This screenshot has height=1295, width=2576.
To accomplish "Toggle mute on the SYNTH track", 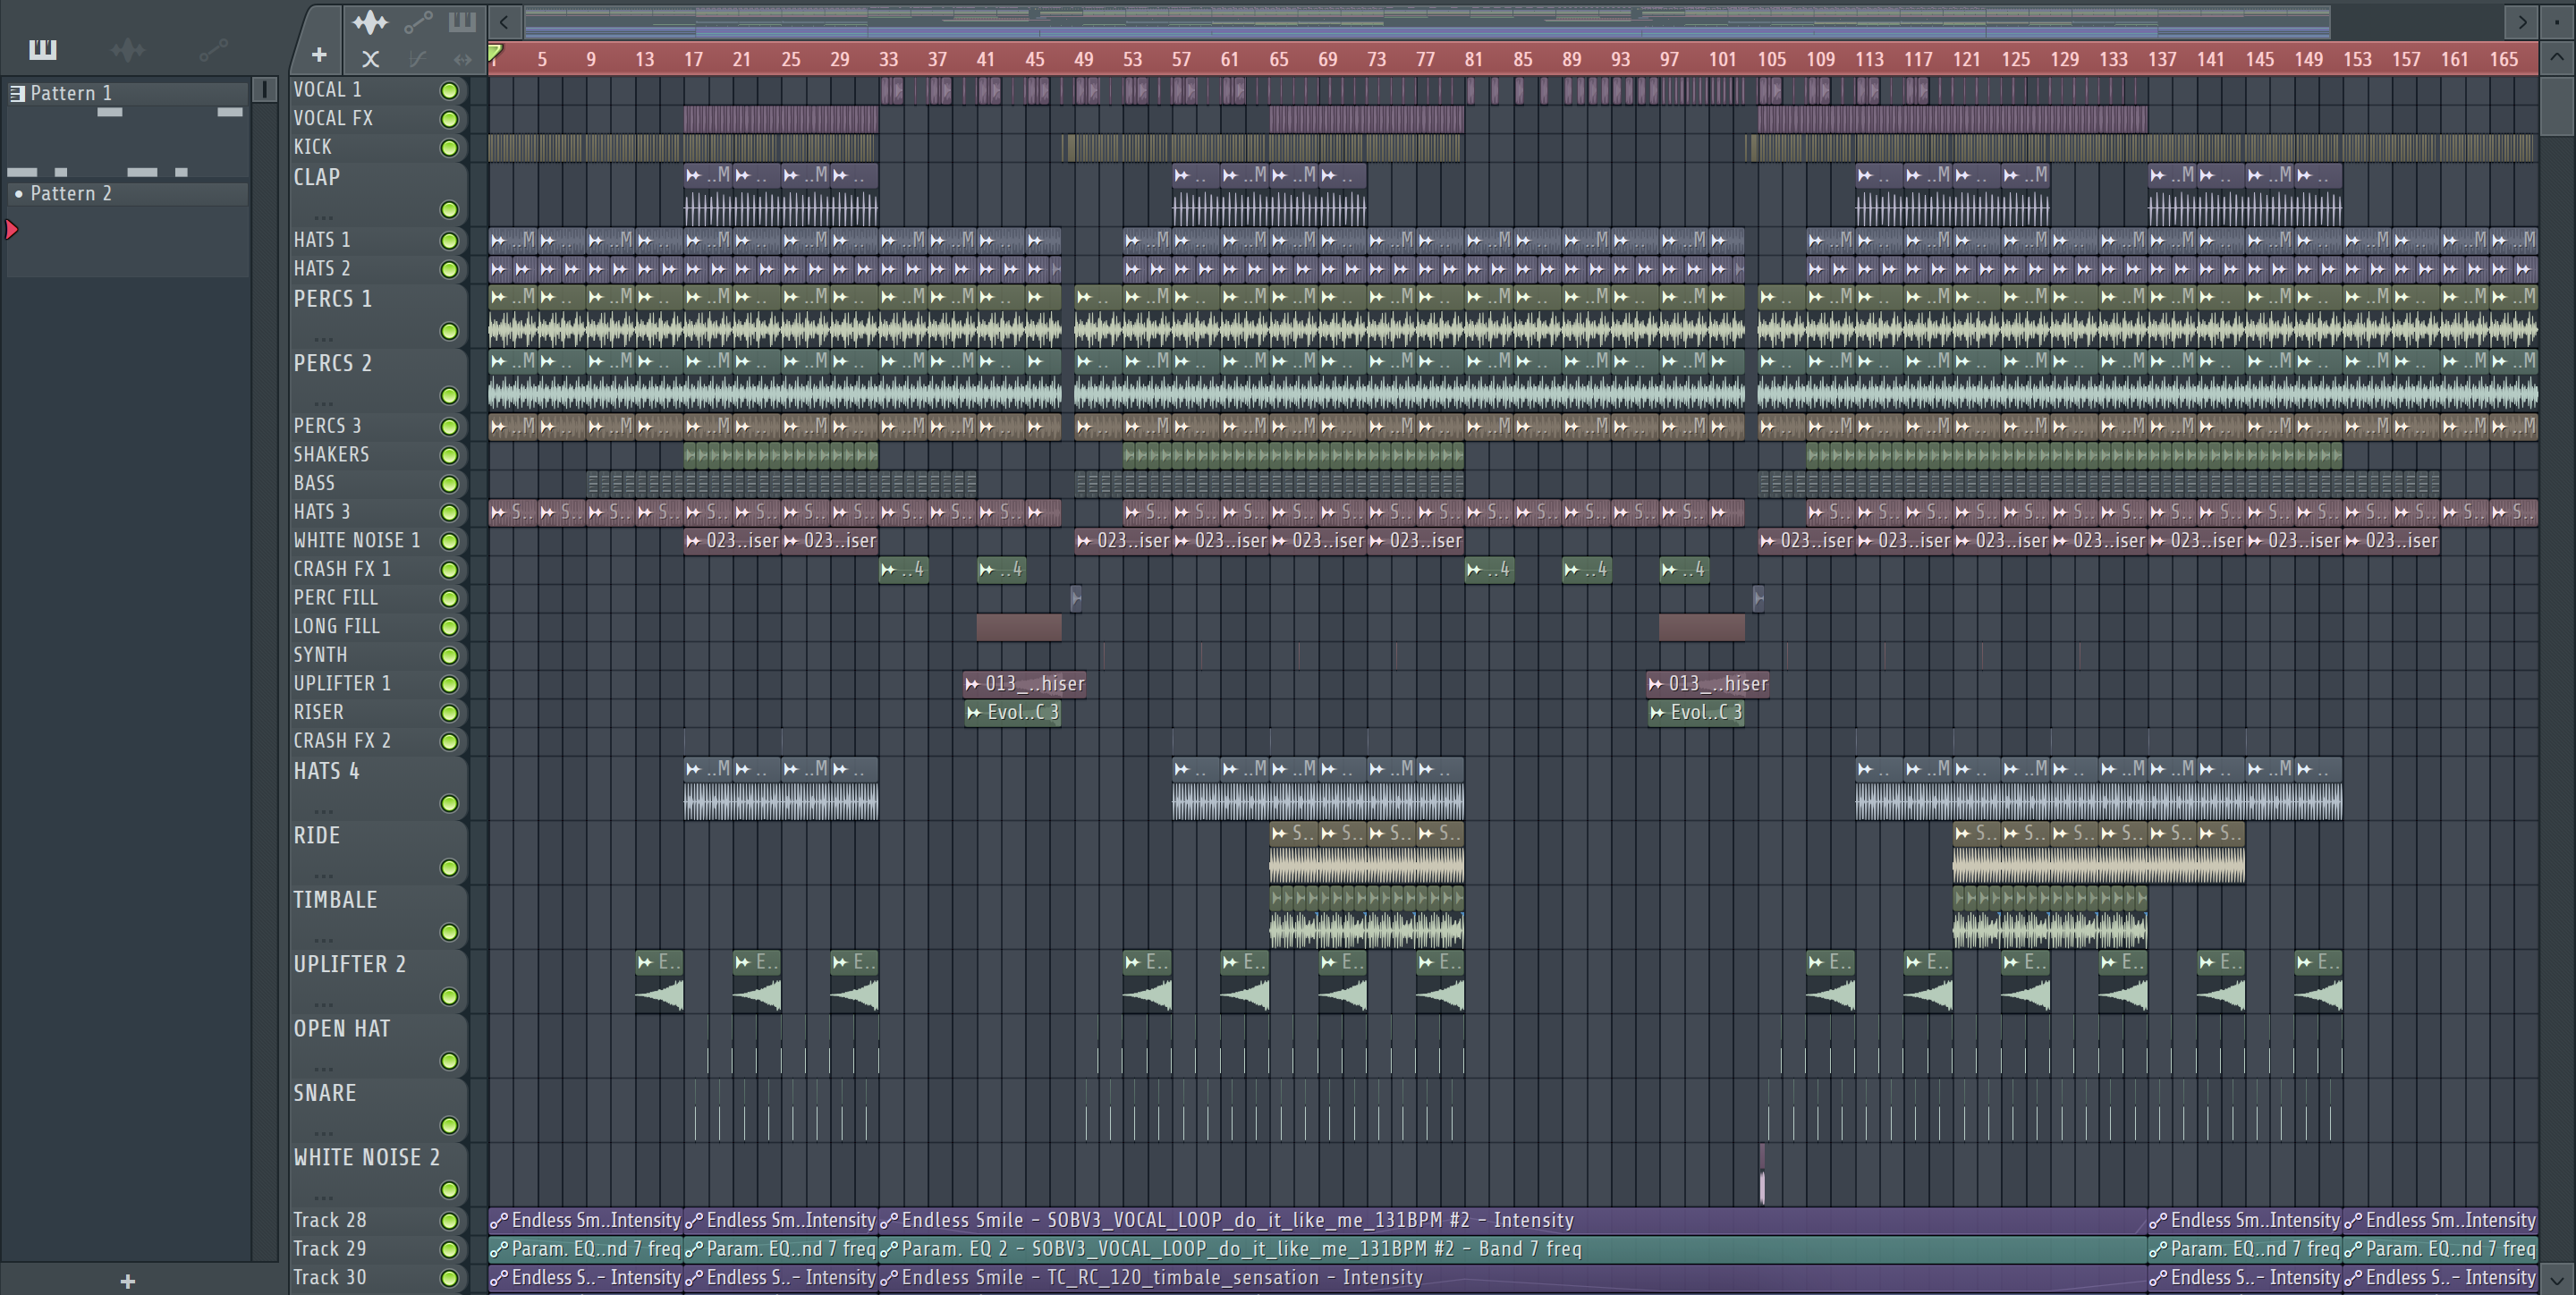I will pyautogui.click(x=449, y=656).
